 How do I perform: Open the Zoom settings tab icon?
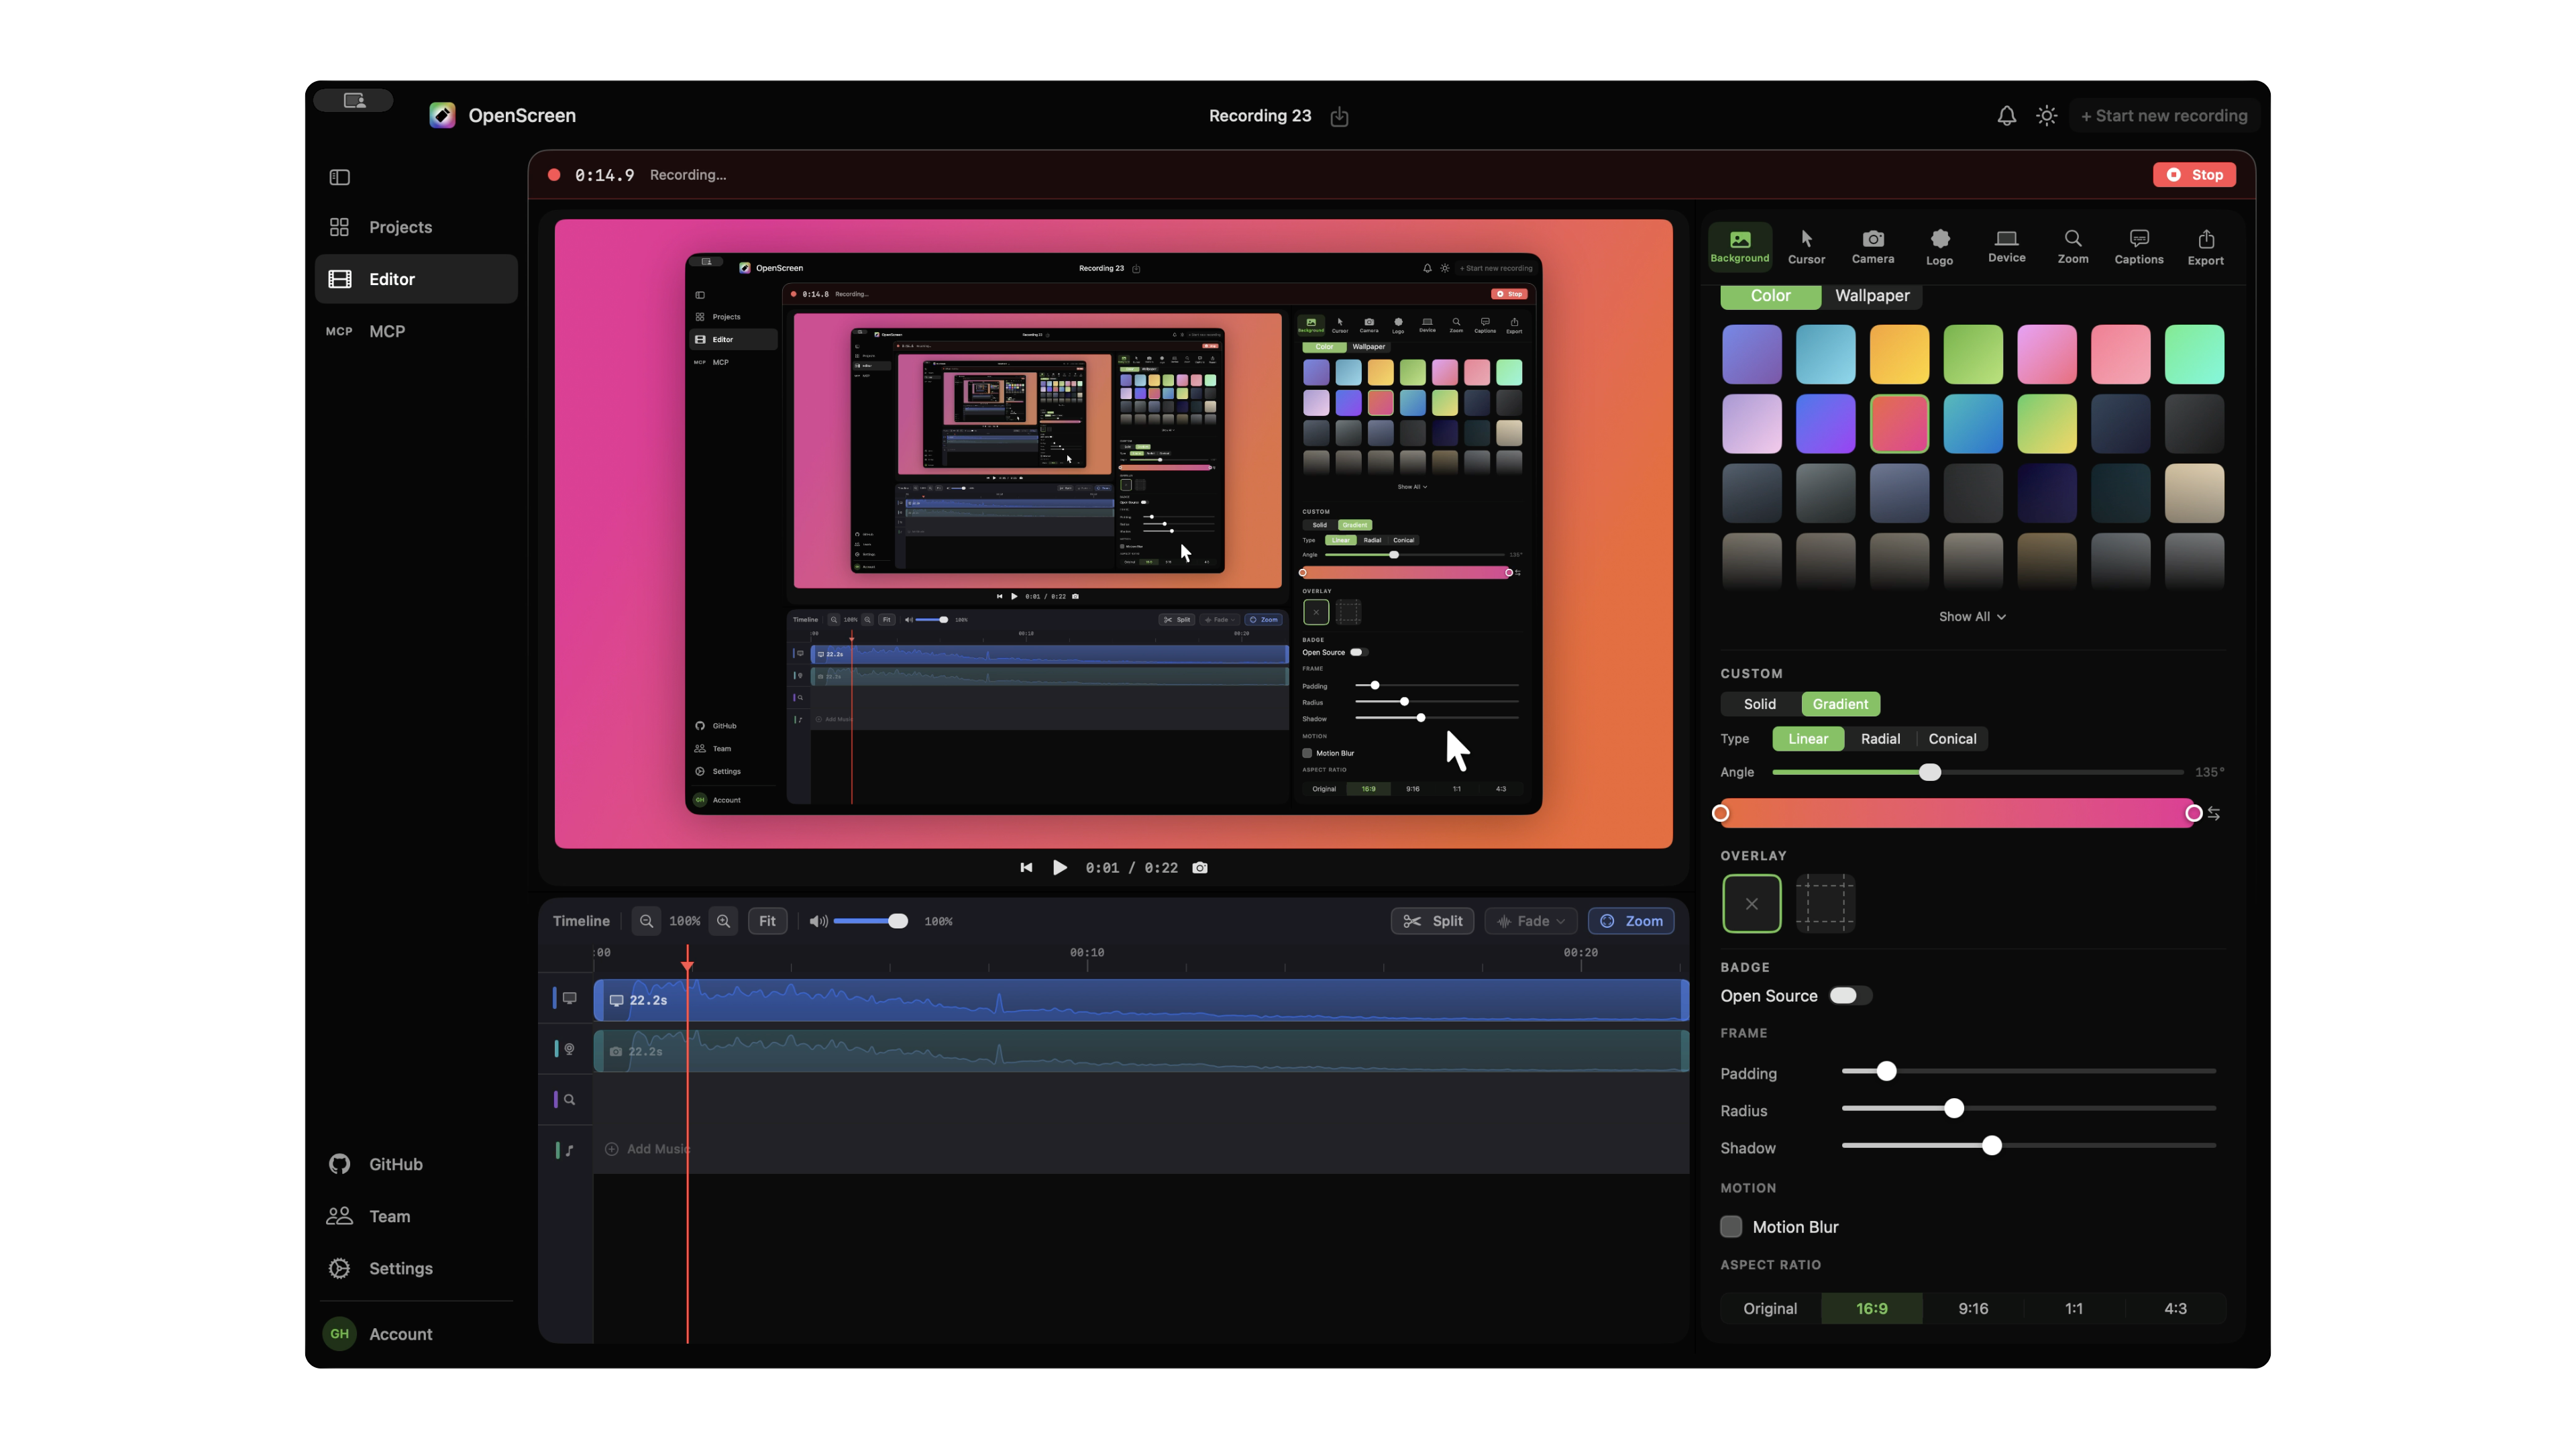[x=2072, y=246]
